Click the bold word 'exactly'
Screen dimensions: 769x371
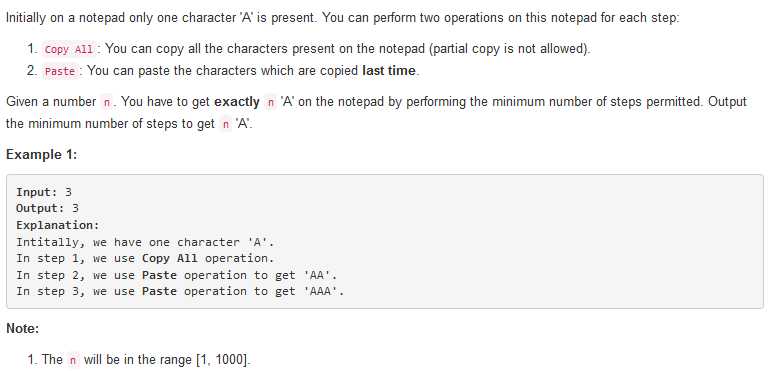click(237, 102)
